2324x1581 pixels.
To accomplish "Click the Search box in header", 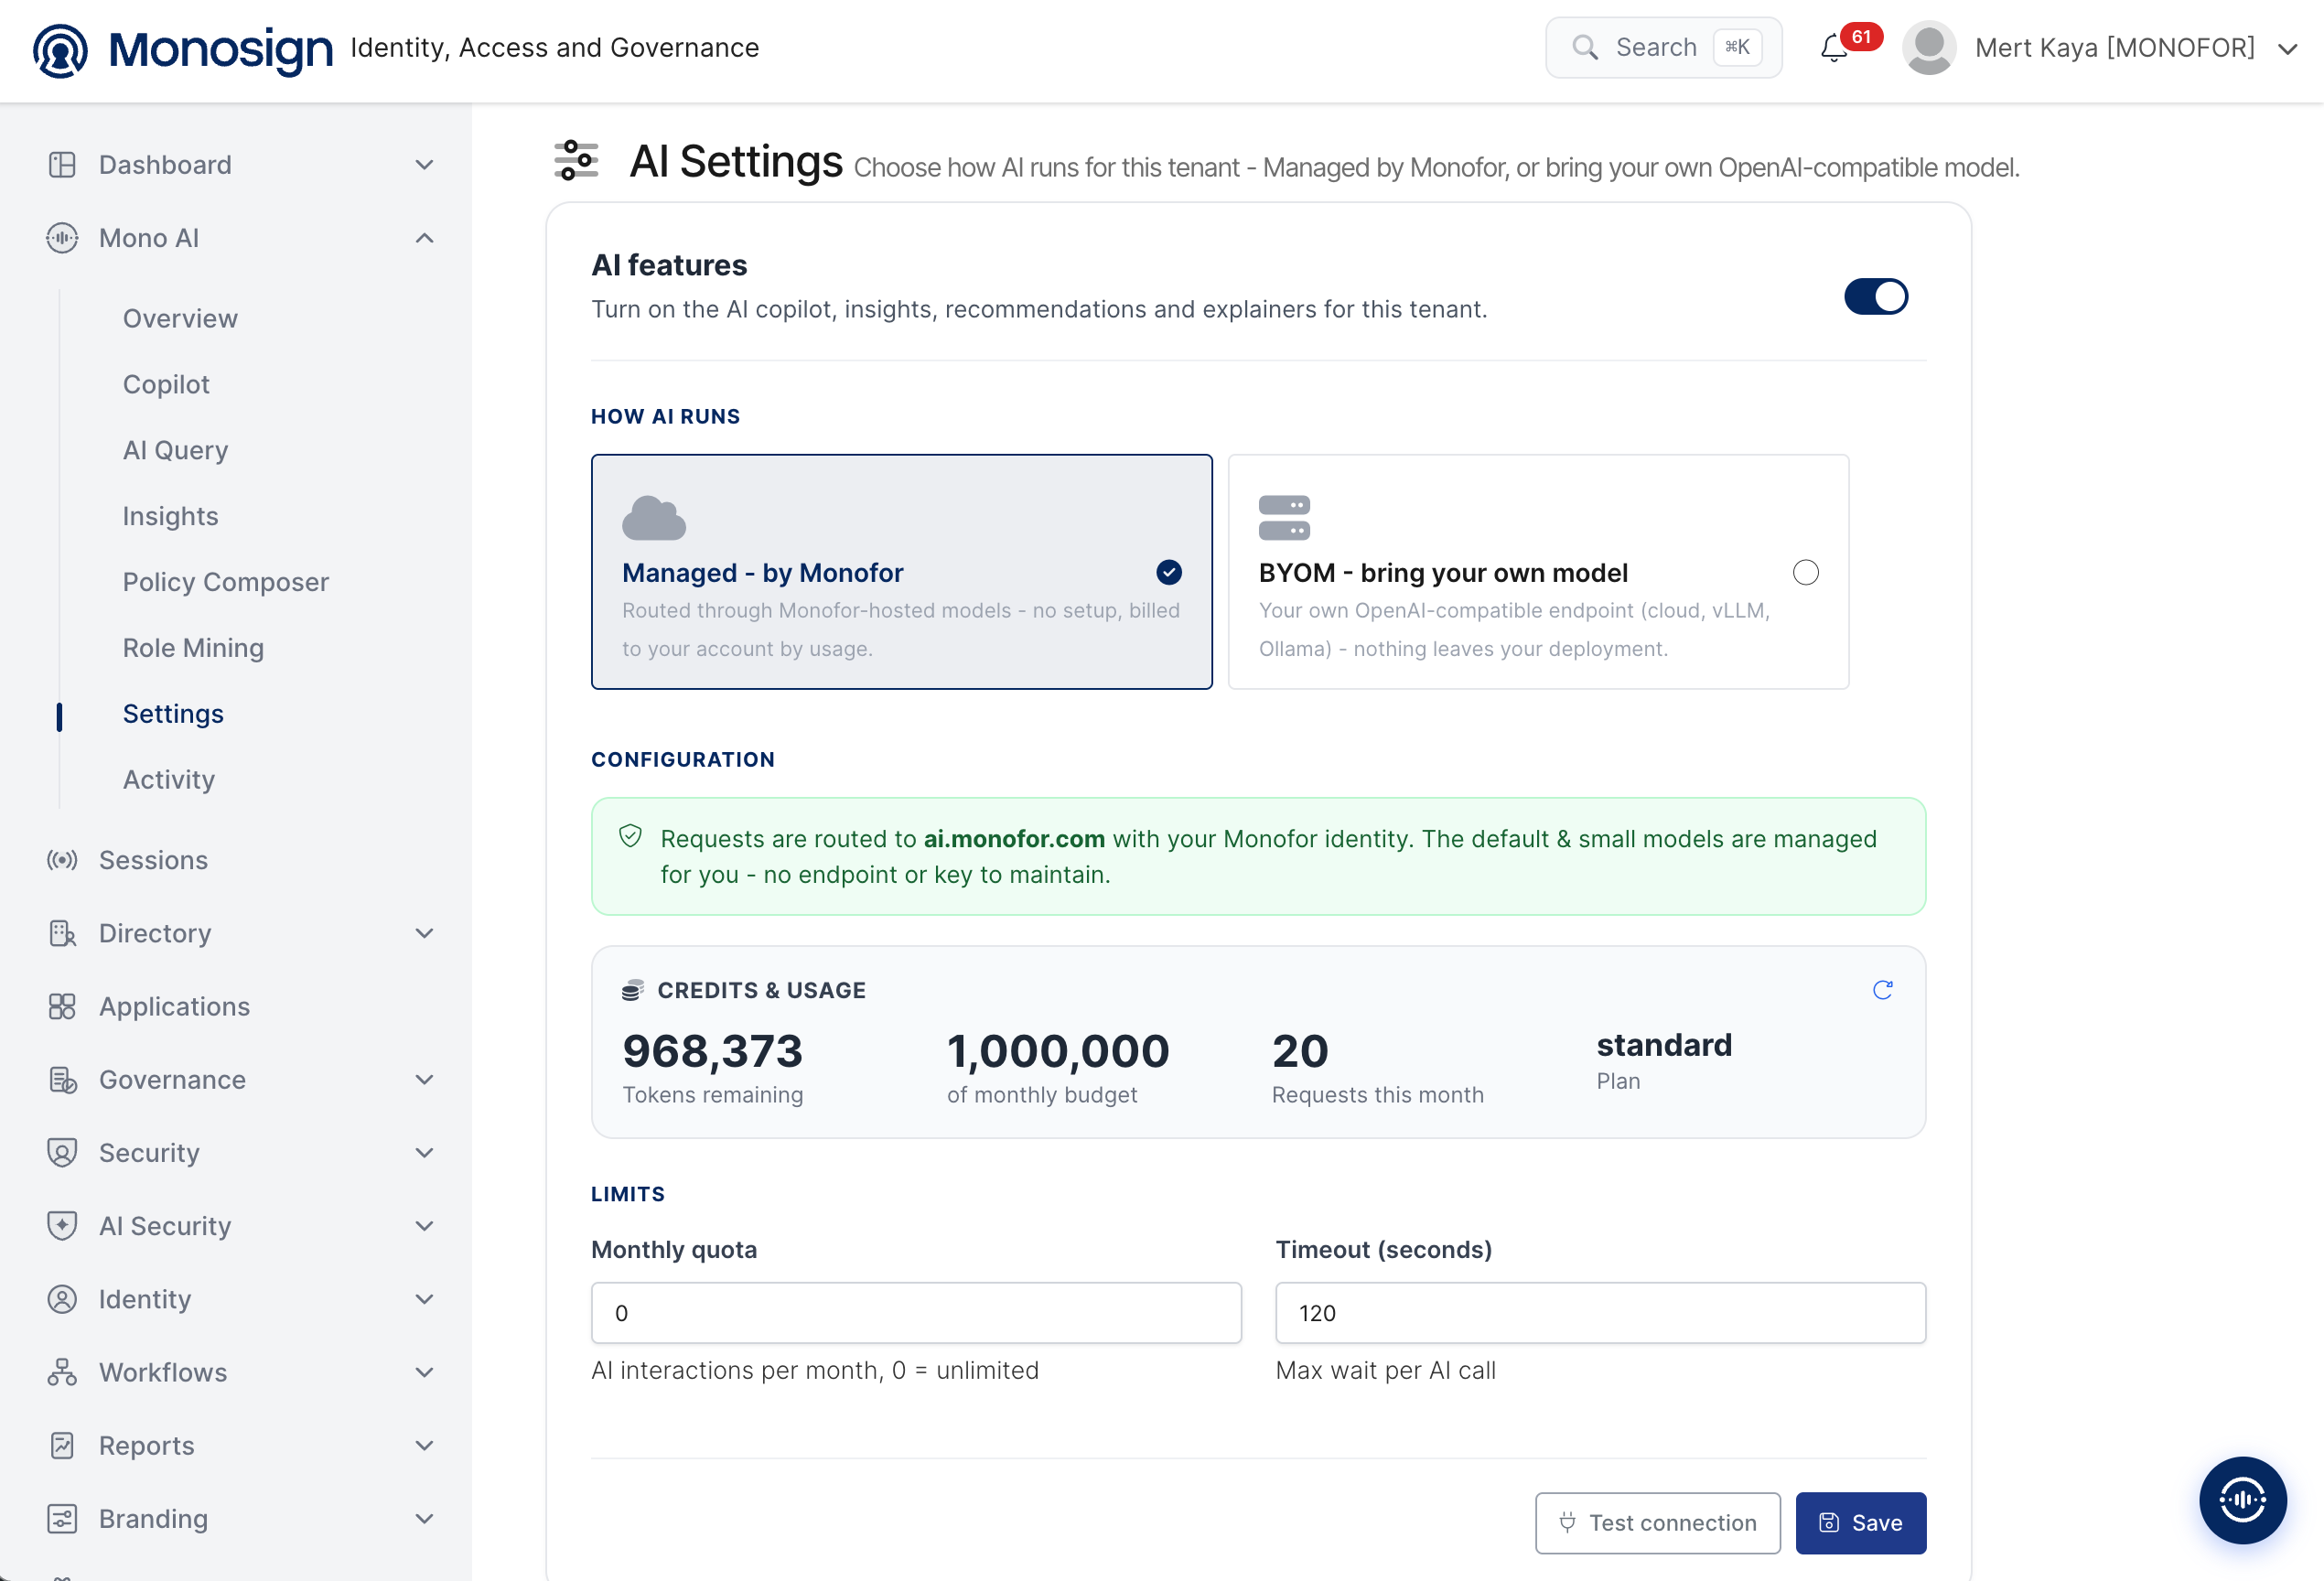I will click(x=1663, y=48).
